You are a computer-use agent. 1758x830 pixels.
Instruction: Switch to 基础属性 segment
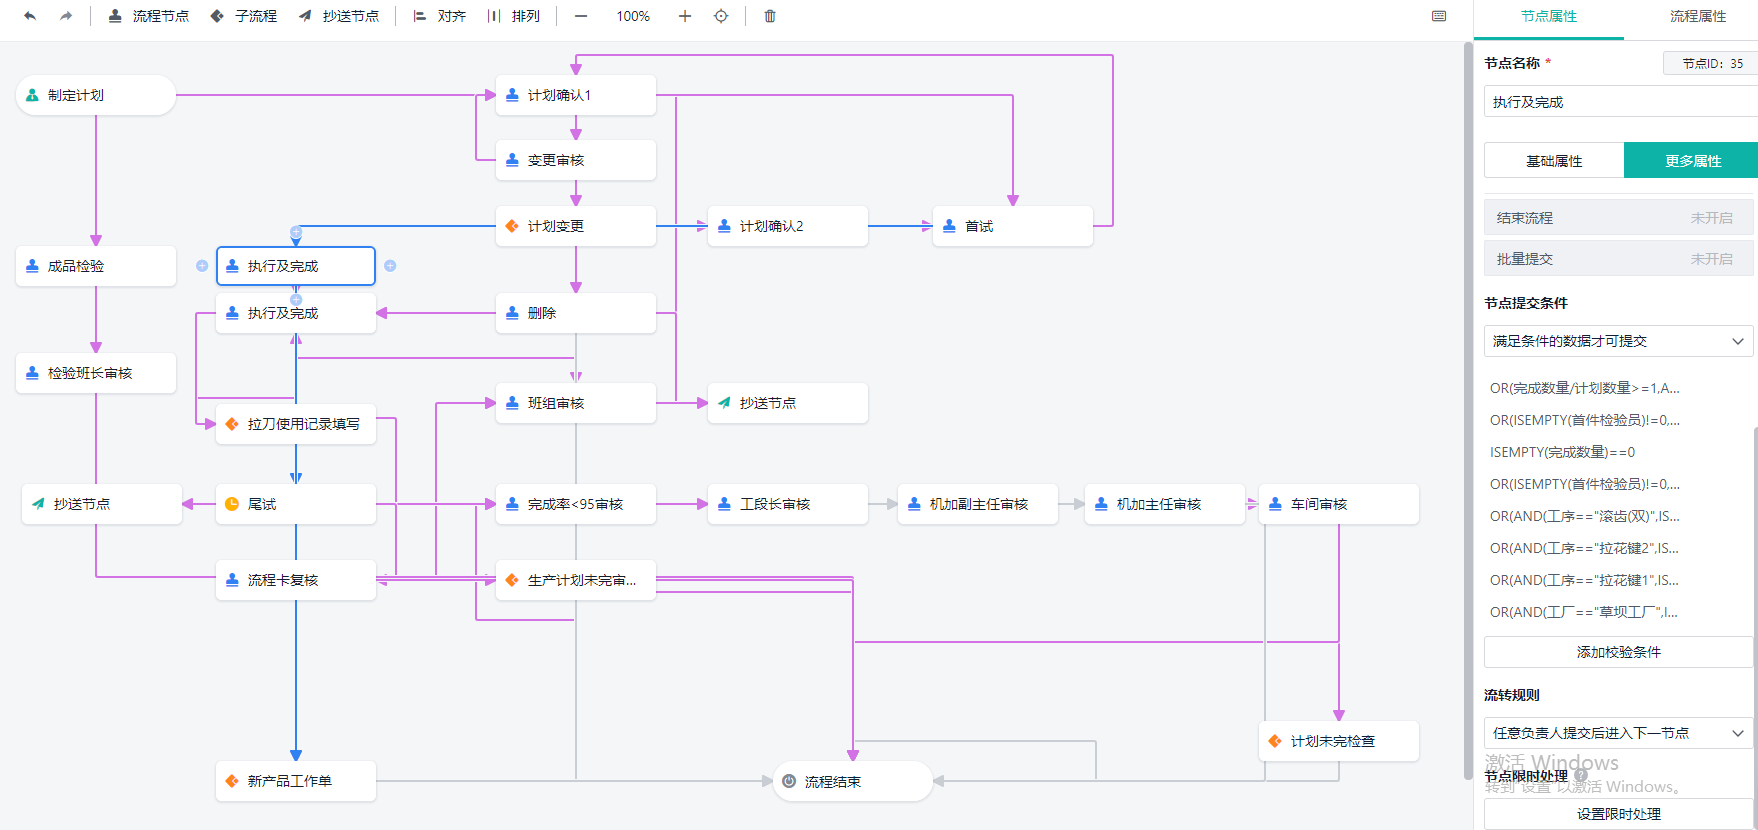[1554, 161]
